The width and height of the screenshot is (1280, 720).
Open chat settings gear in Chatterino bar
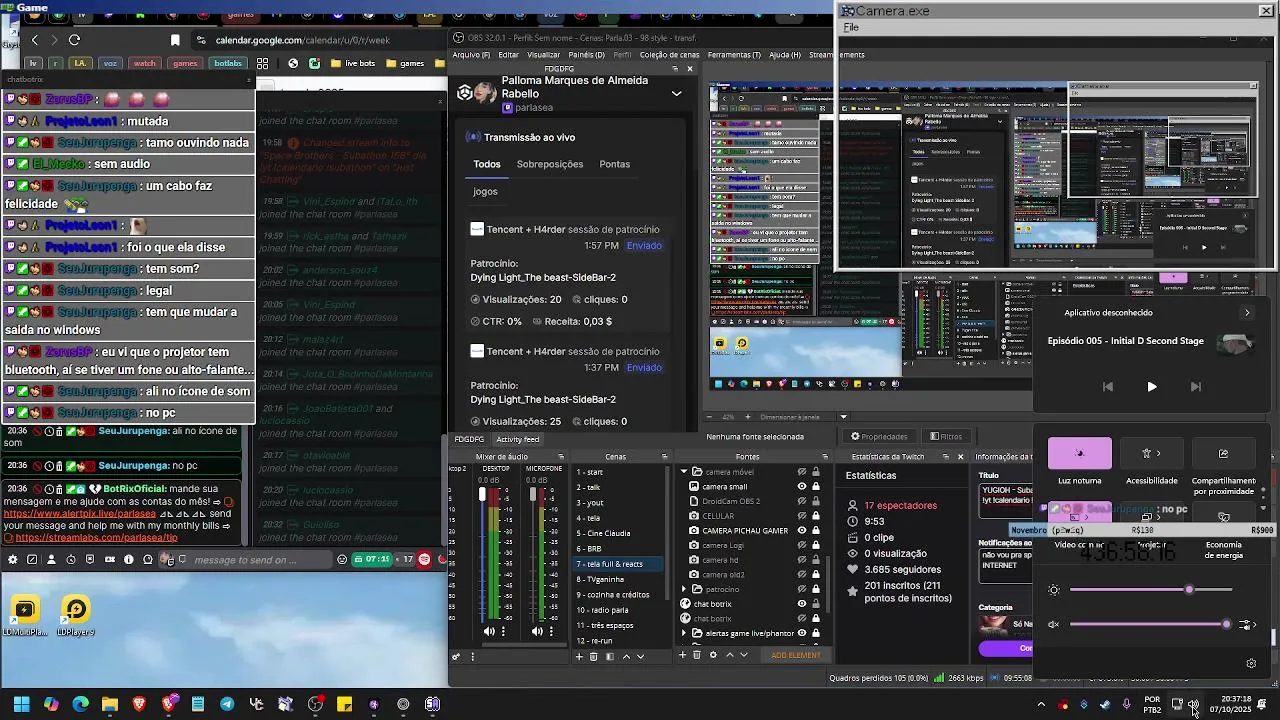pos(12,559)
